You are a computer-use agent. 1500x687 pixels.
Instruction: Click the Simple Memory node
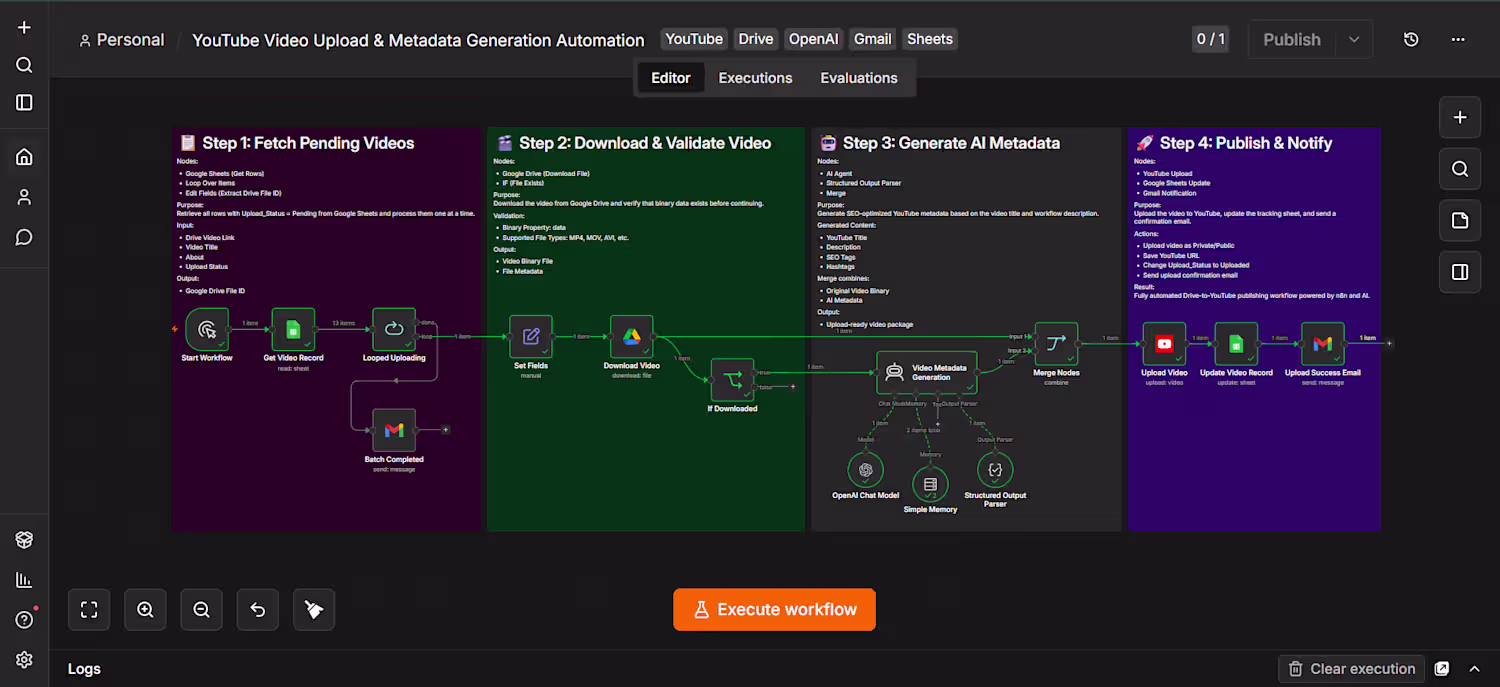click(930, 484)
